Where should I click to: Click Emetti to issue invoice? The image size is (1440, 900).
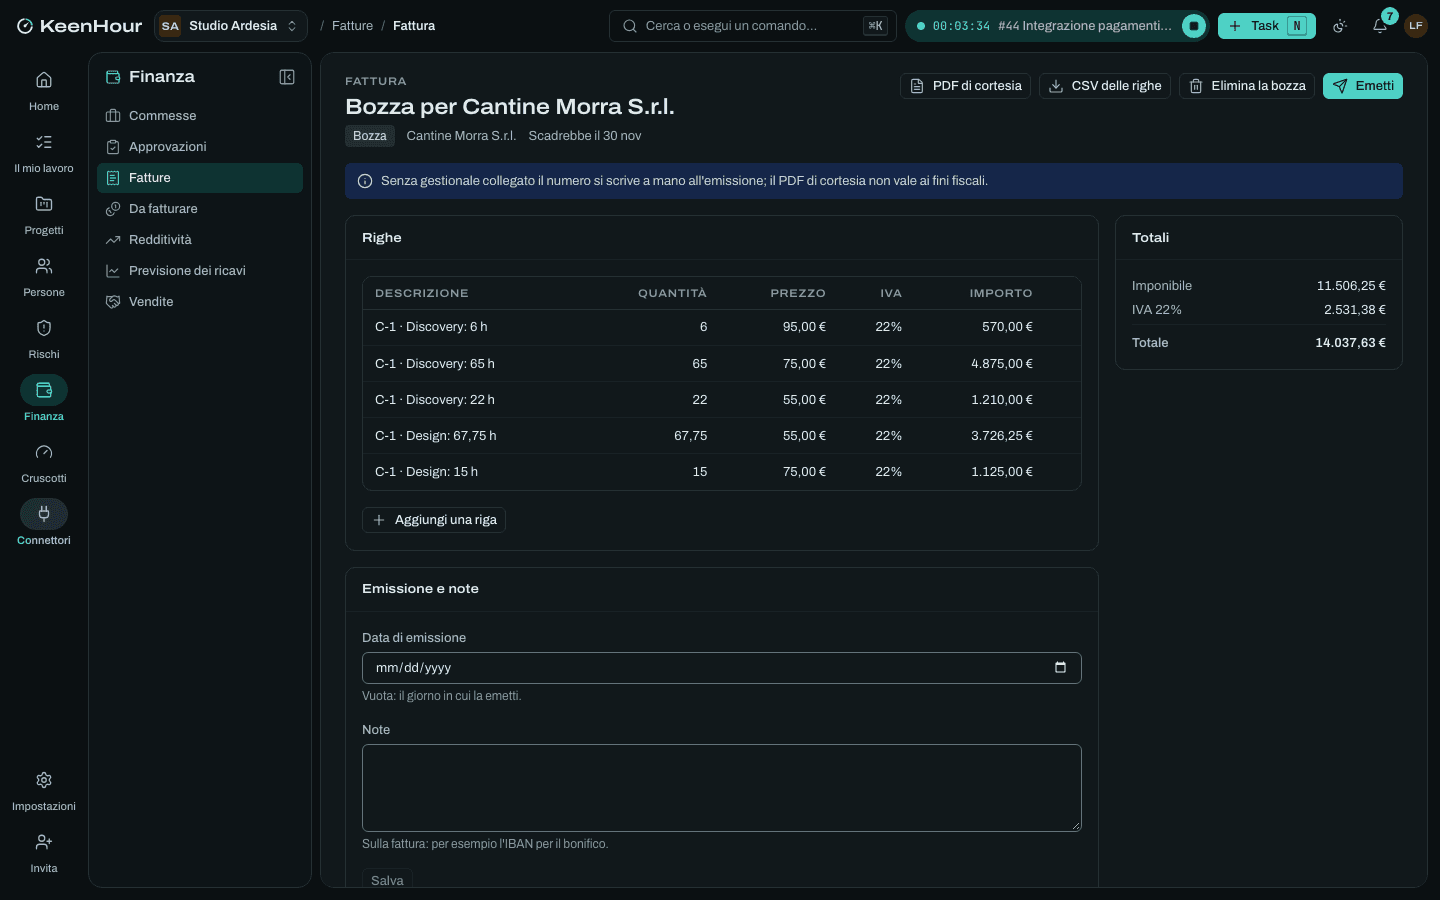1363,86
